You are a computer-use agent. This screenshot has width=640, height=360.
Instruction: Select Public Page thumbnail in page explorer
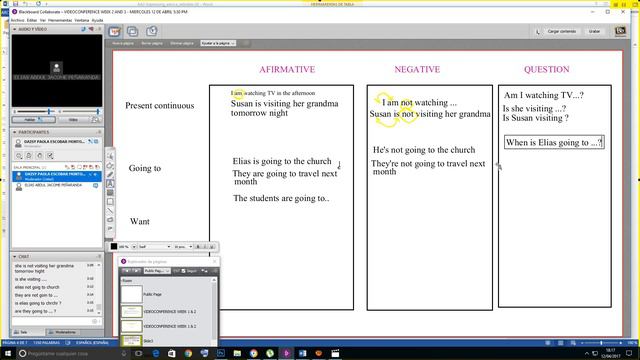(131, 294)
